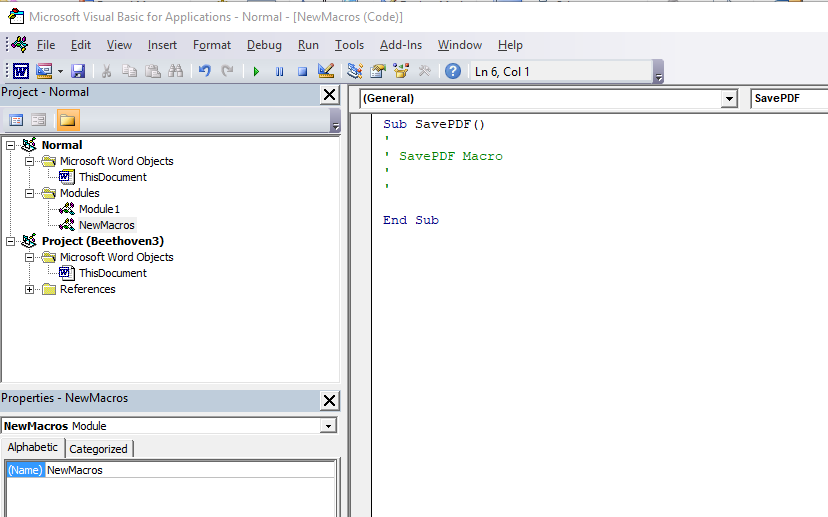Image resolution: width=828 pixels, height=517 pixels.
Task: Save Normal with the floppy disk icon
Action: [x=78, y=71]
